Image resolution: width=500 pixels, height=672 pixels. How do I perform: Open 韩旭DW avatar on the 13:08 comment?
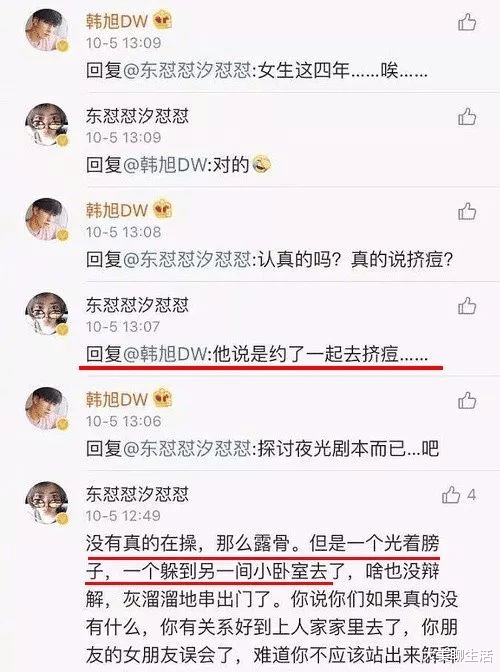click(x=47, y=220)
